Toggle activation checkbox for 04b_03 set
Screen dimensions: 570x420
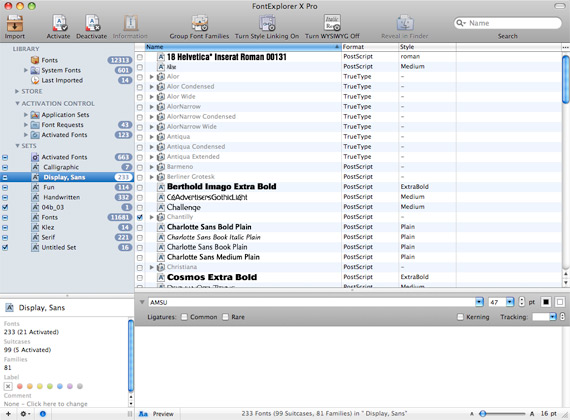[x=5, y=207]
